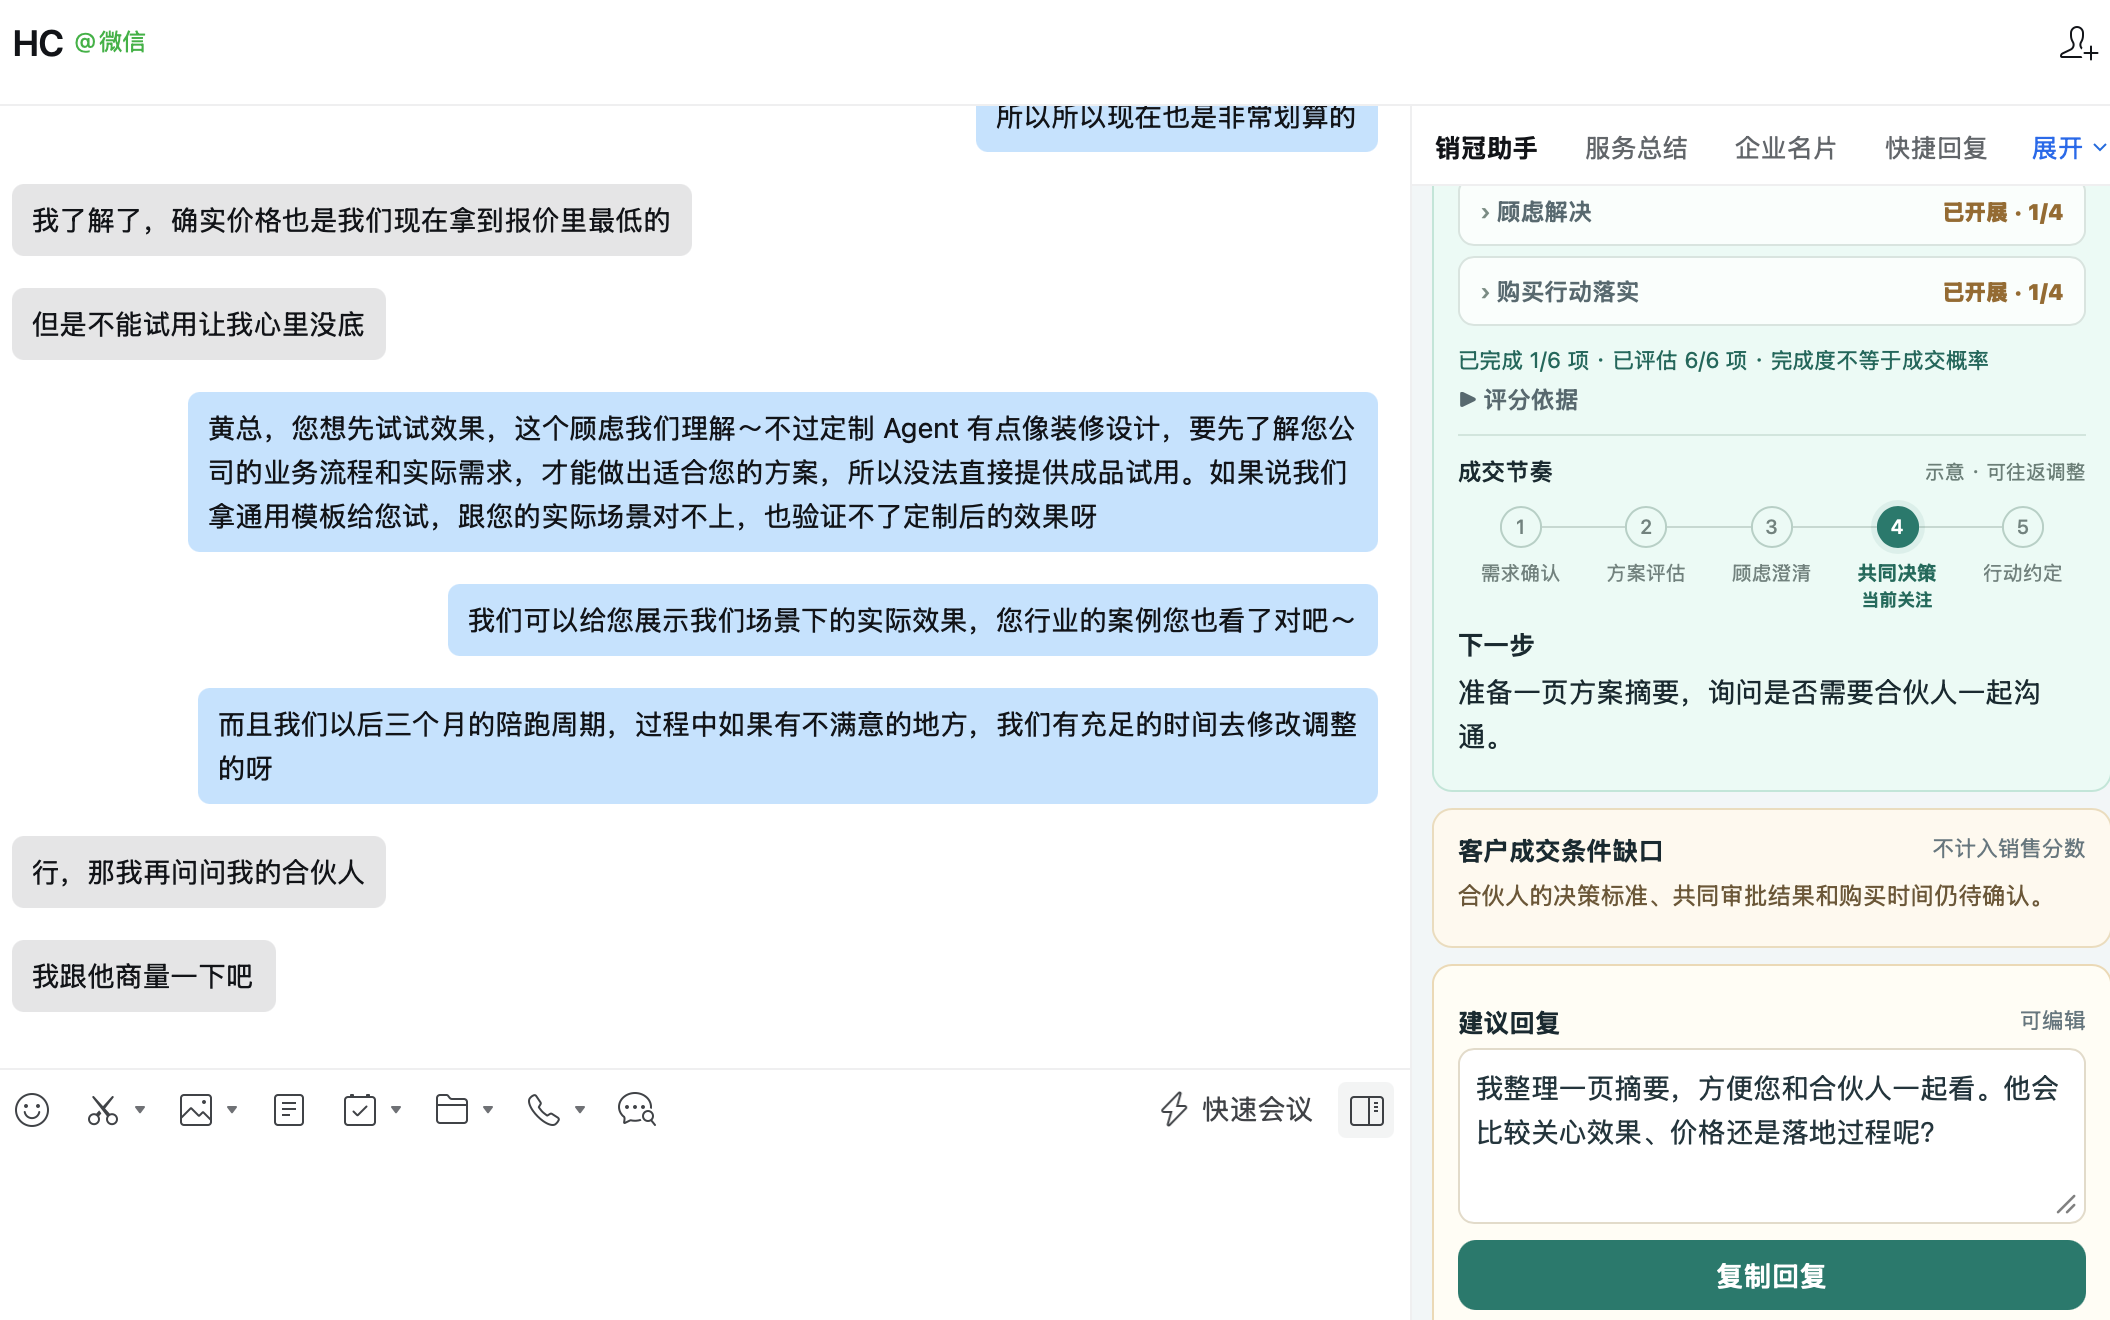Image resolution: width=2110 pixels, height=1320 pixels.
Task: Open the folder file icon
Action: [452, 1110]
